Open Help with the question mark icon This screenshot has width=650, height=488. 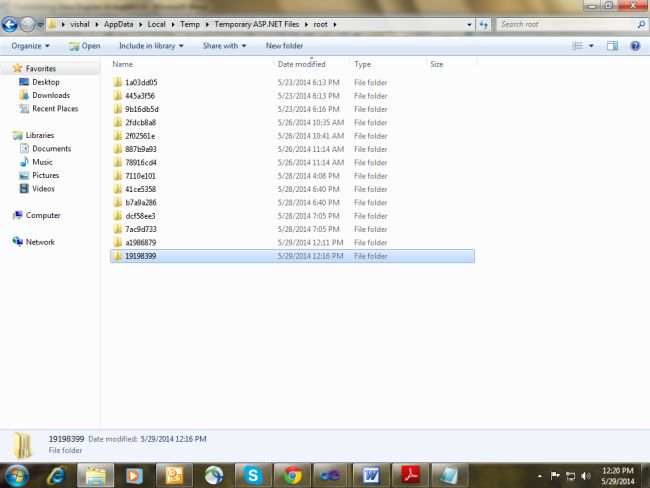[635, 46]
